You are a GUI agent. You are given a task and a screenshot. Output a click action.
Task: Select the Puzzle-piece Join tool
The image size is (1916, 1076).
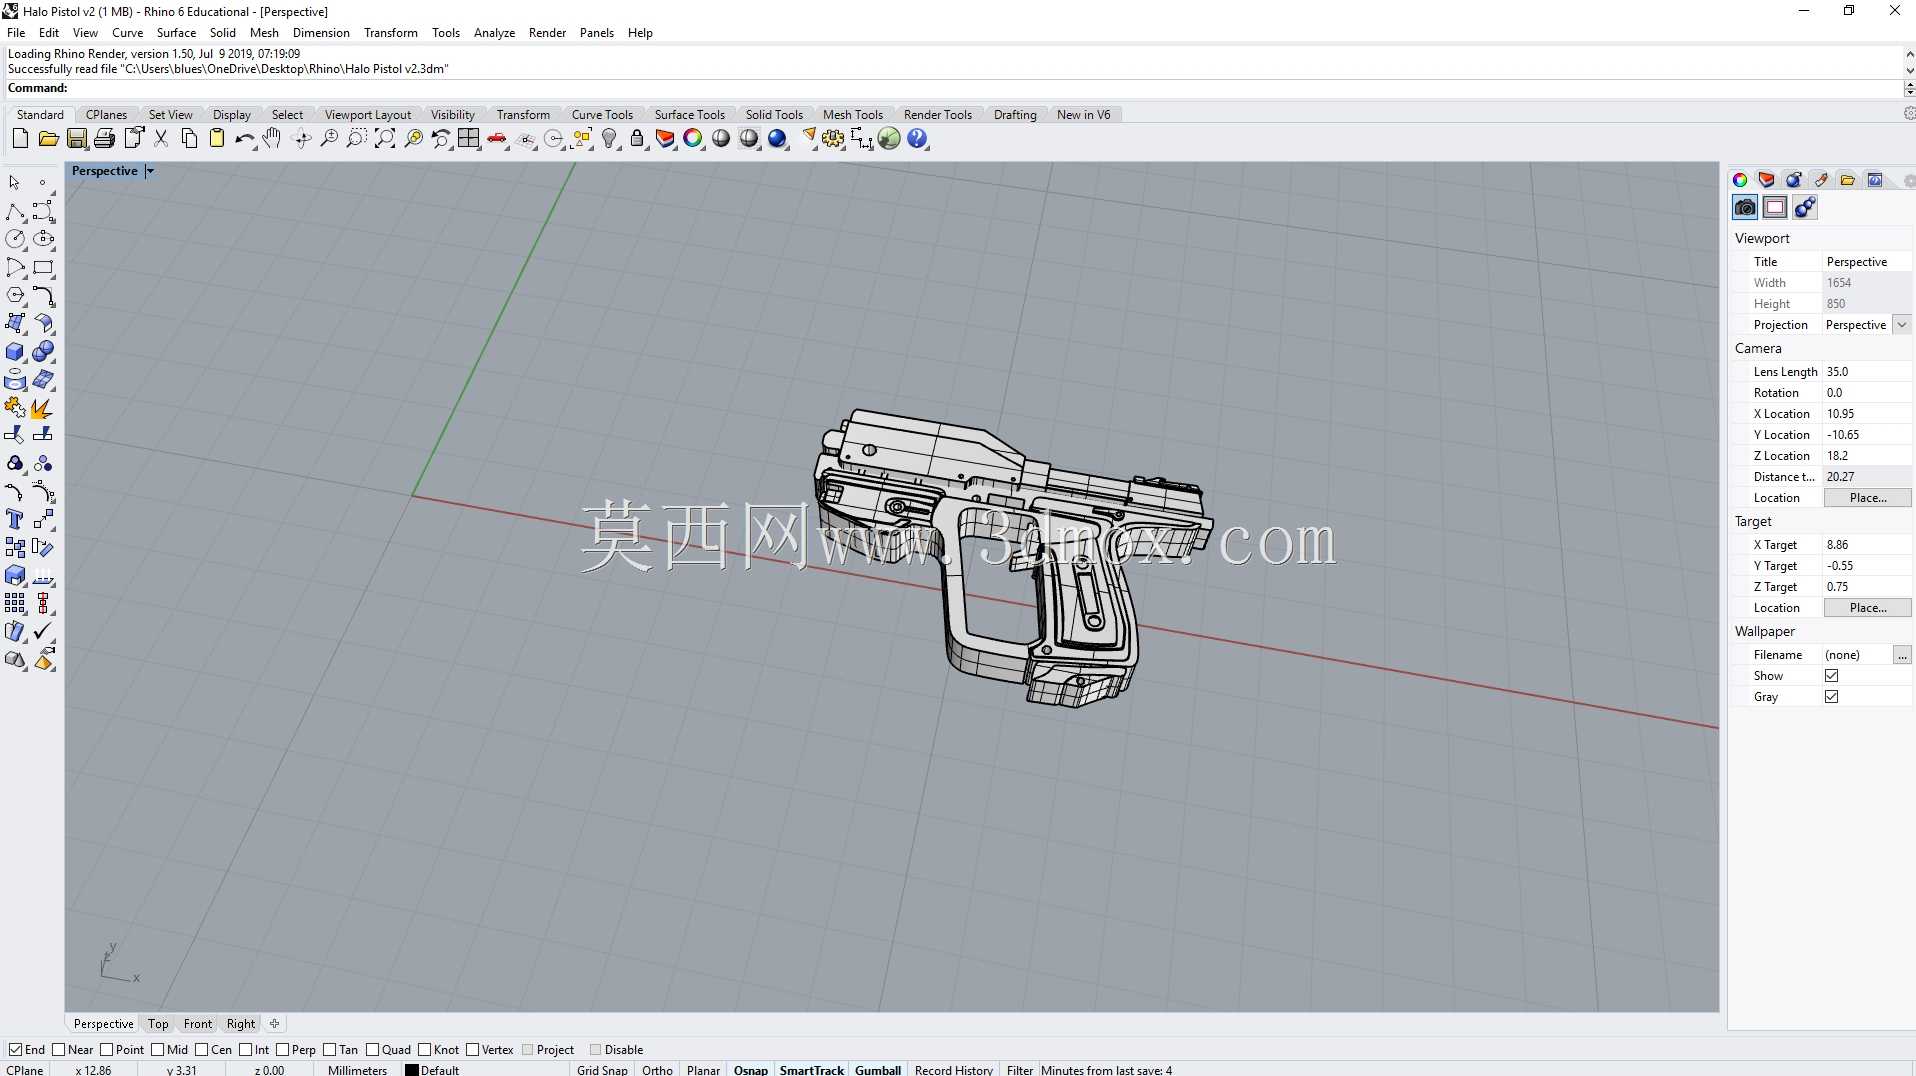(x=15, y=408)
